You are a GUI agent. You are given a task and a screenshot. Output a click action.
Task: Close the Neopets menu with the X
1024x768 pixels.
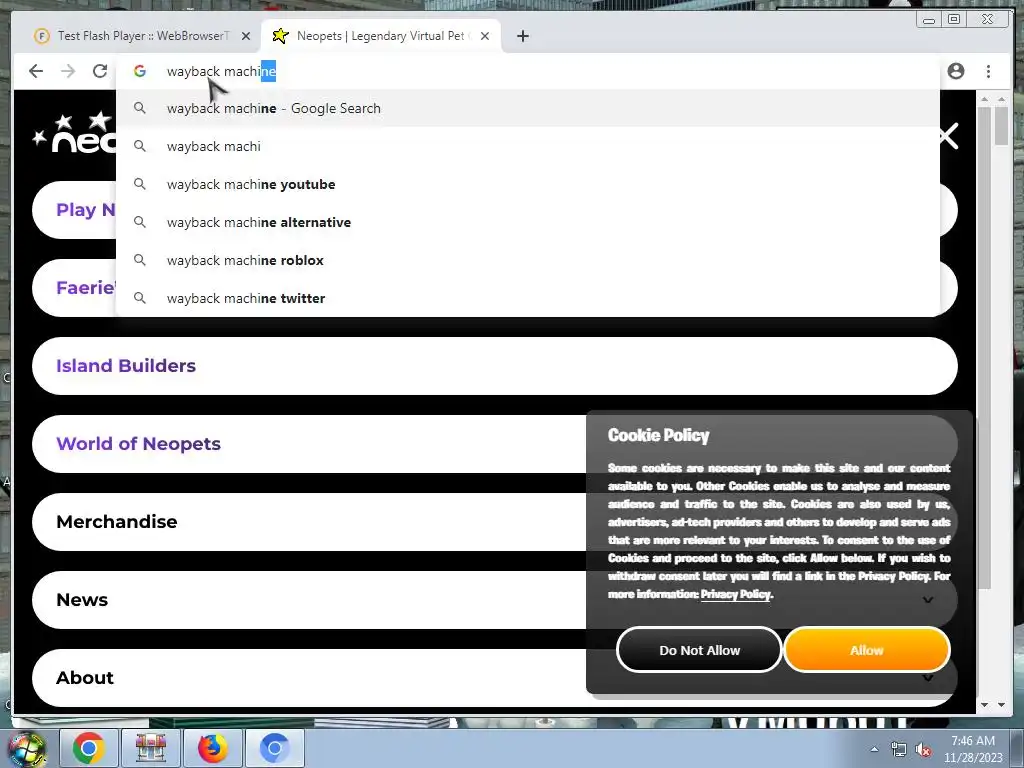click(949, 136)
